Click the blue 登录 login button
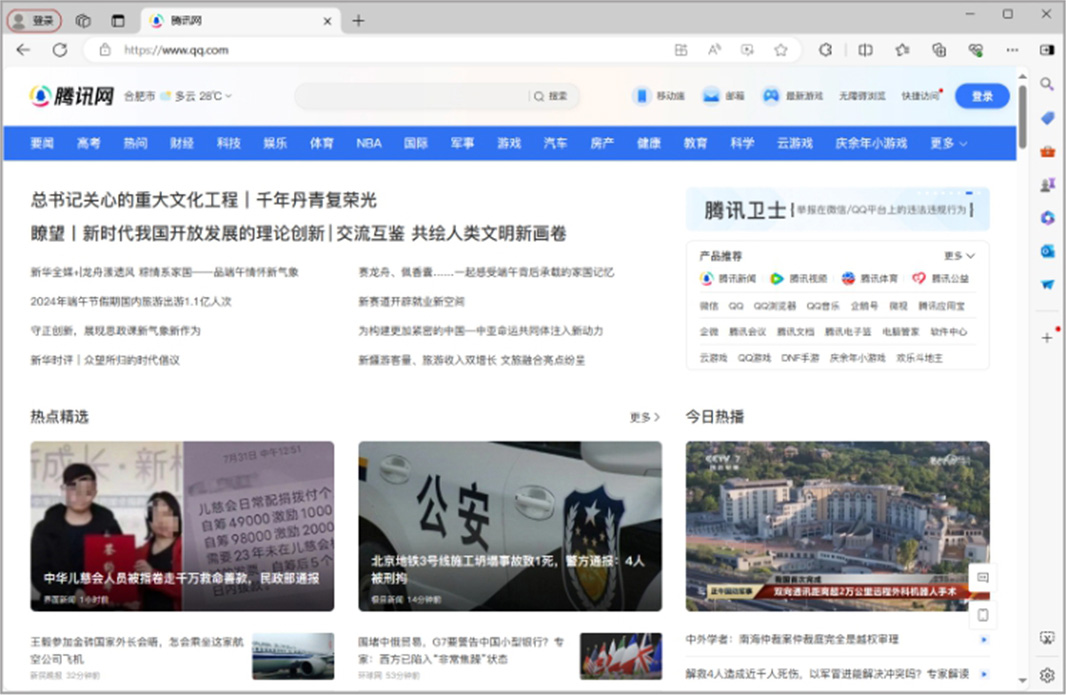Screen dimensions: 1066x695 click(982, 96)
